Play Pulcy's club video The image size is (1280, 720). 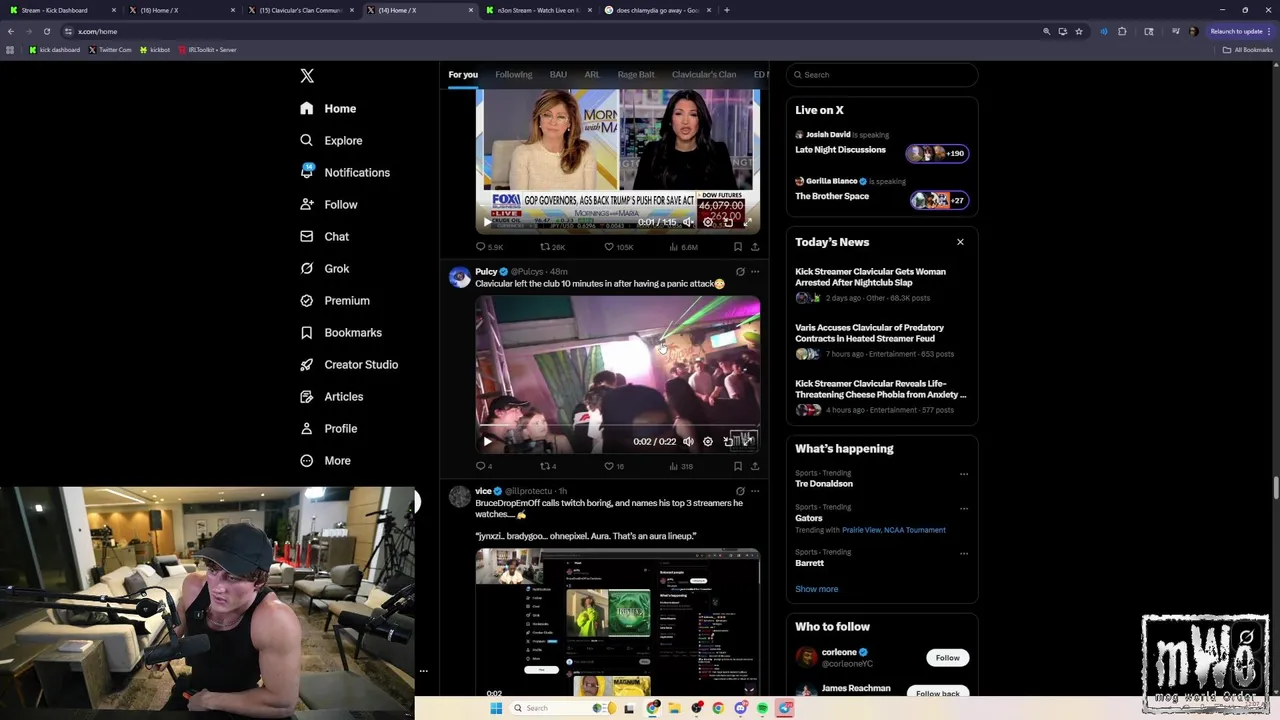[487, 441]
